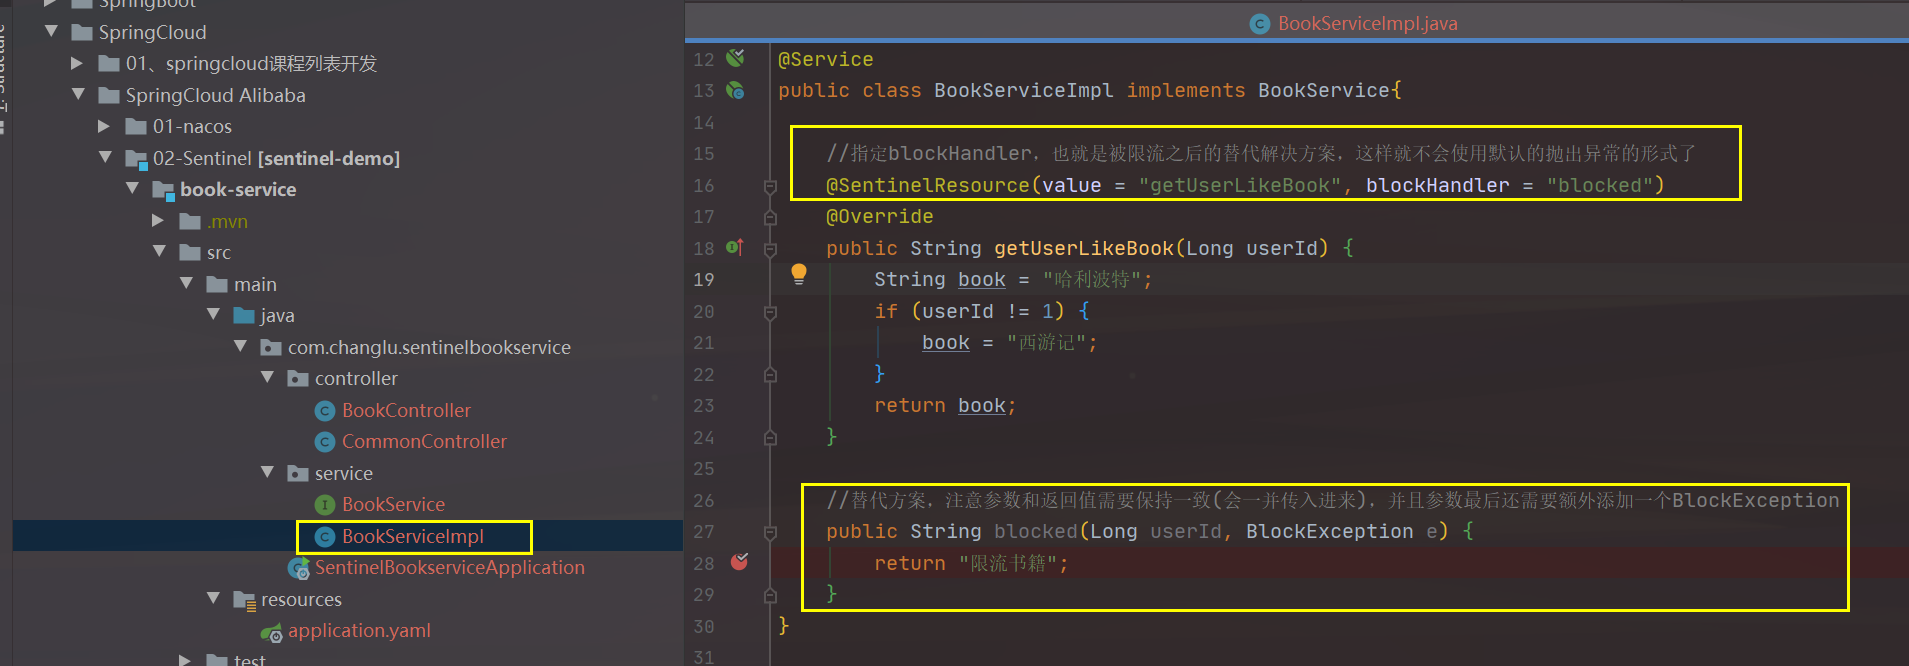
Task: Collapse the src folder arrow
Action: click(x=159, y=251)
